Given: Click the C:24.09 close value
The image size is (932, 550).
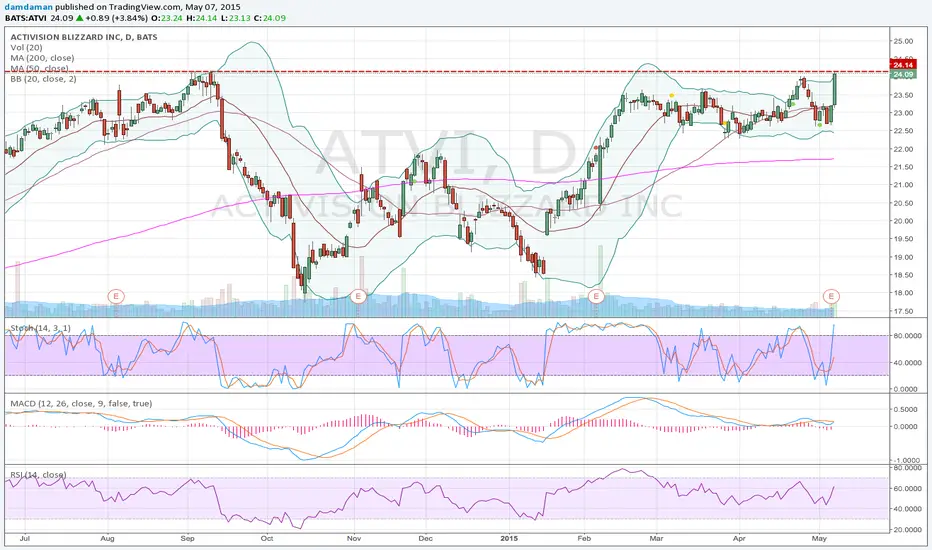Looking at the screenshot, I should tap(270, 18).
